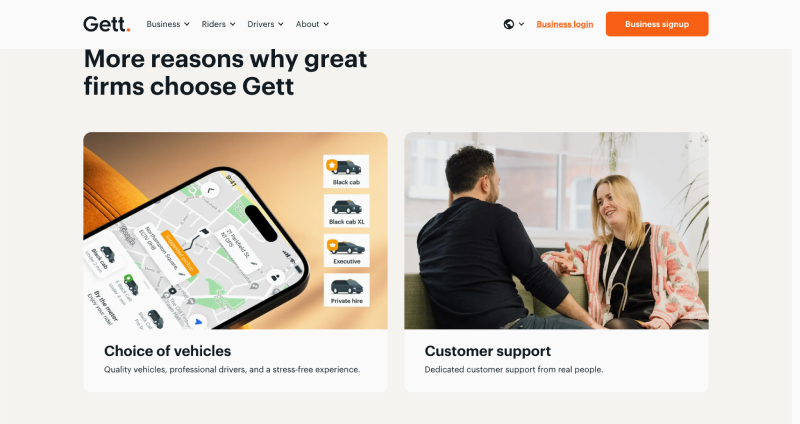Choose the Private hire vehicle icon
The image size is (800, 424).
click(x=346, y=290)
